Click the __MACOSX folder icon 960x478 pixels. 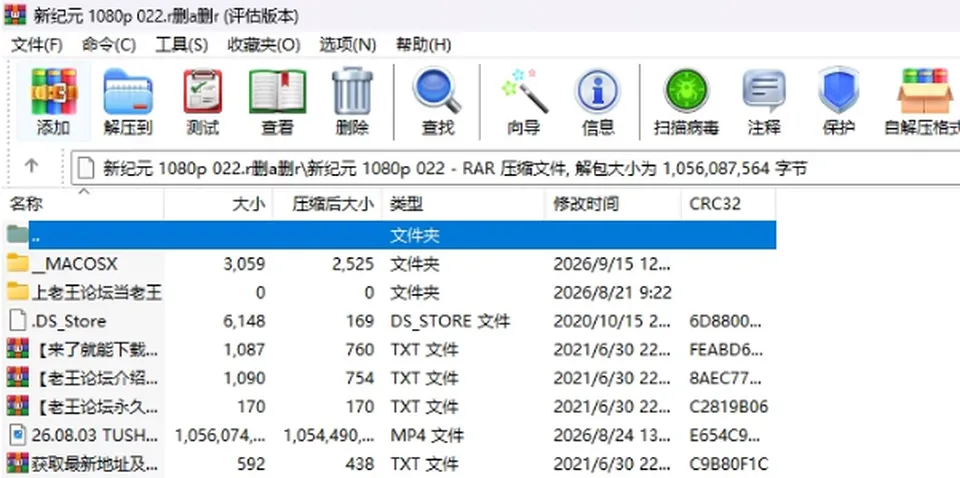pyautogui.click(x=18, y=264)
